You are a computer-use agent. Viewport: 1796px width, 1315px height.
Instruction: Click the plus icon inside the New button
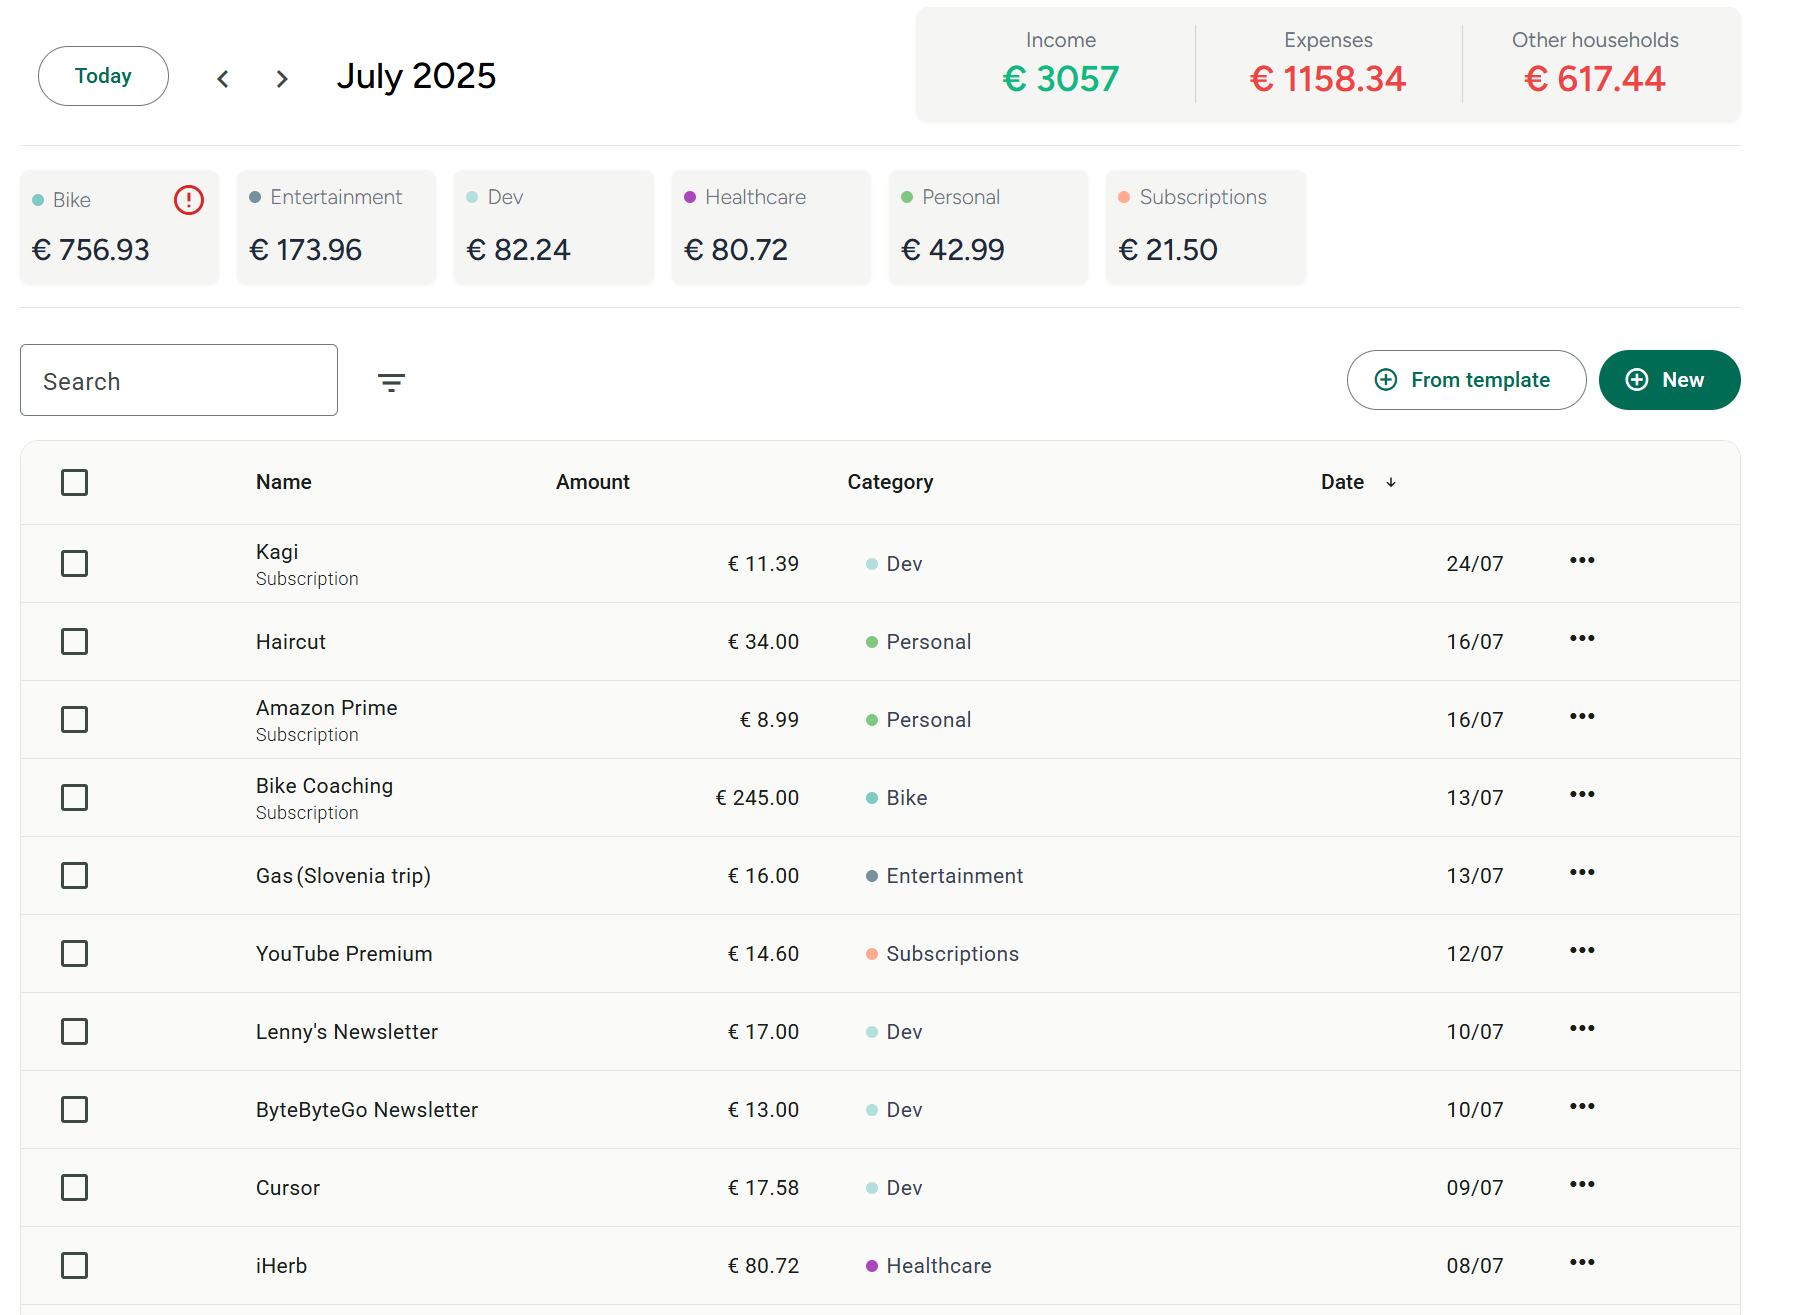[1636, 380]
